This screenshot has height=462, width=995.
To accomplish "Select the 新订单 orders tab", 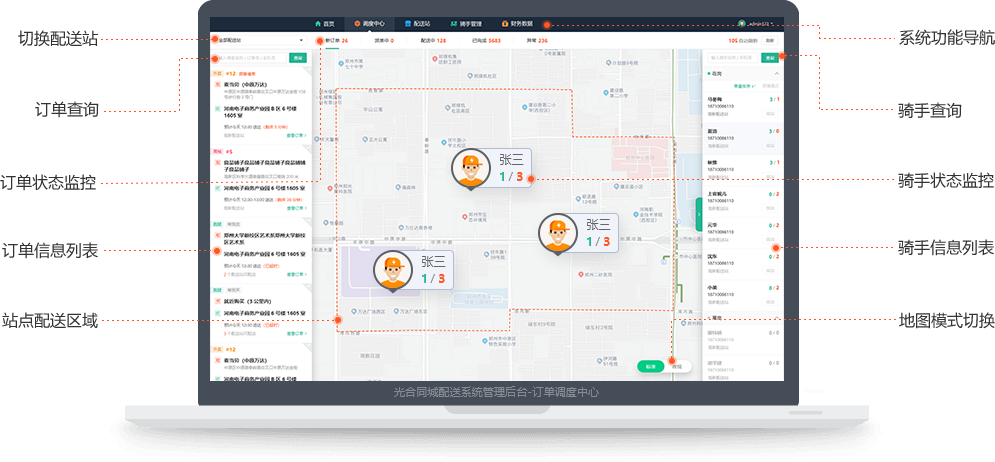I will pyautogui.click(x=334, y=41).
